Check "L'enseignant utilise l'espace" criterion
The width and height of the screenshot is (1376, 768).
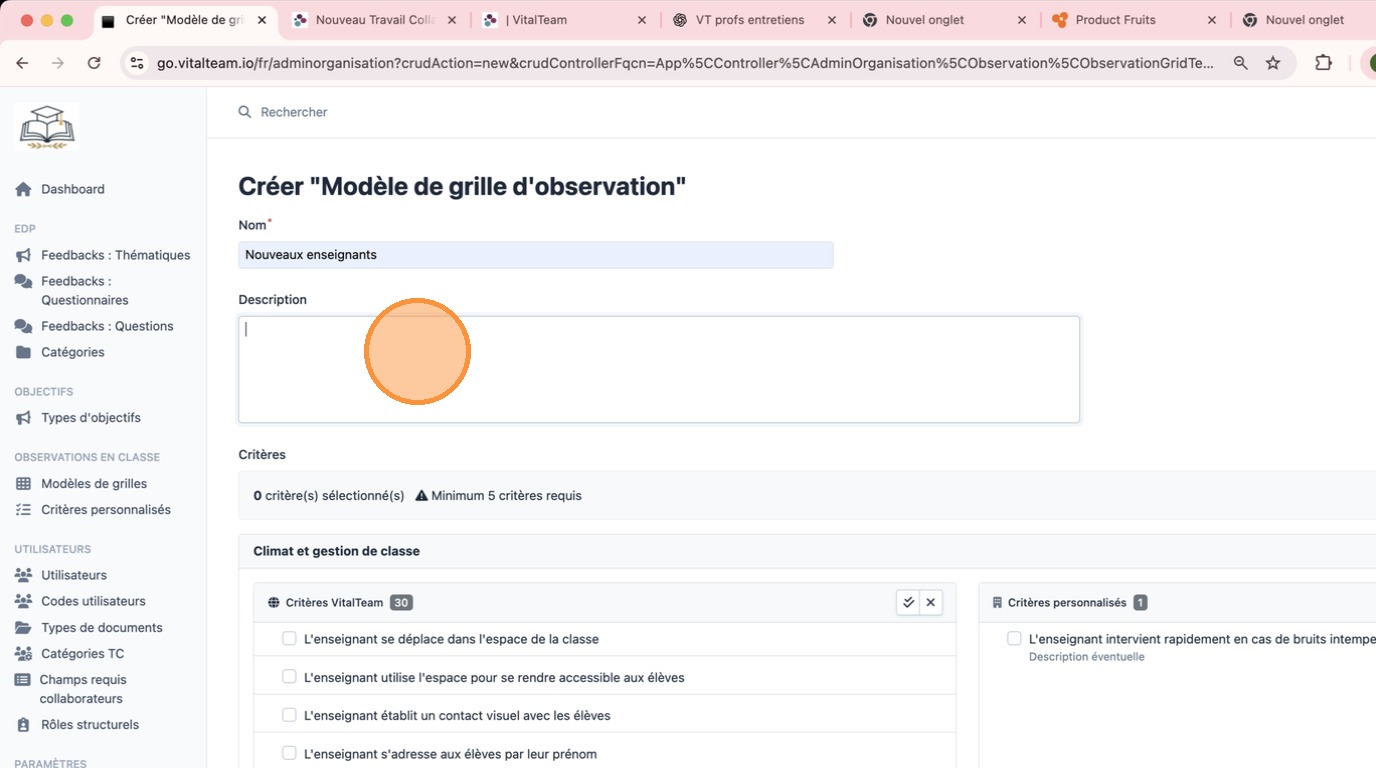(x=289, y=677)
